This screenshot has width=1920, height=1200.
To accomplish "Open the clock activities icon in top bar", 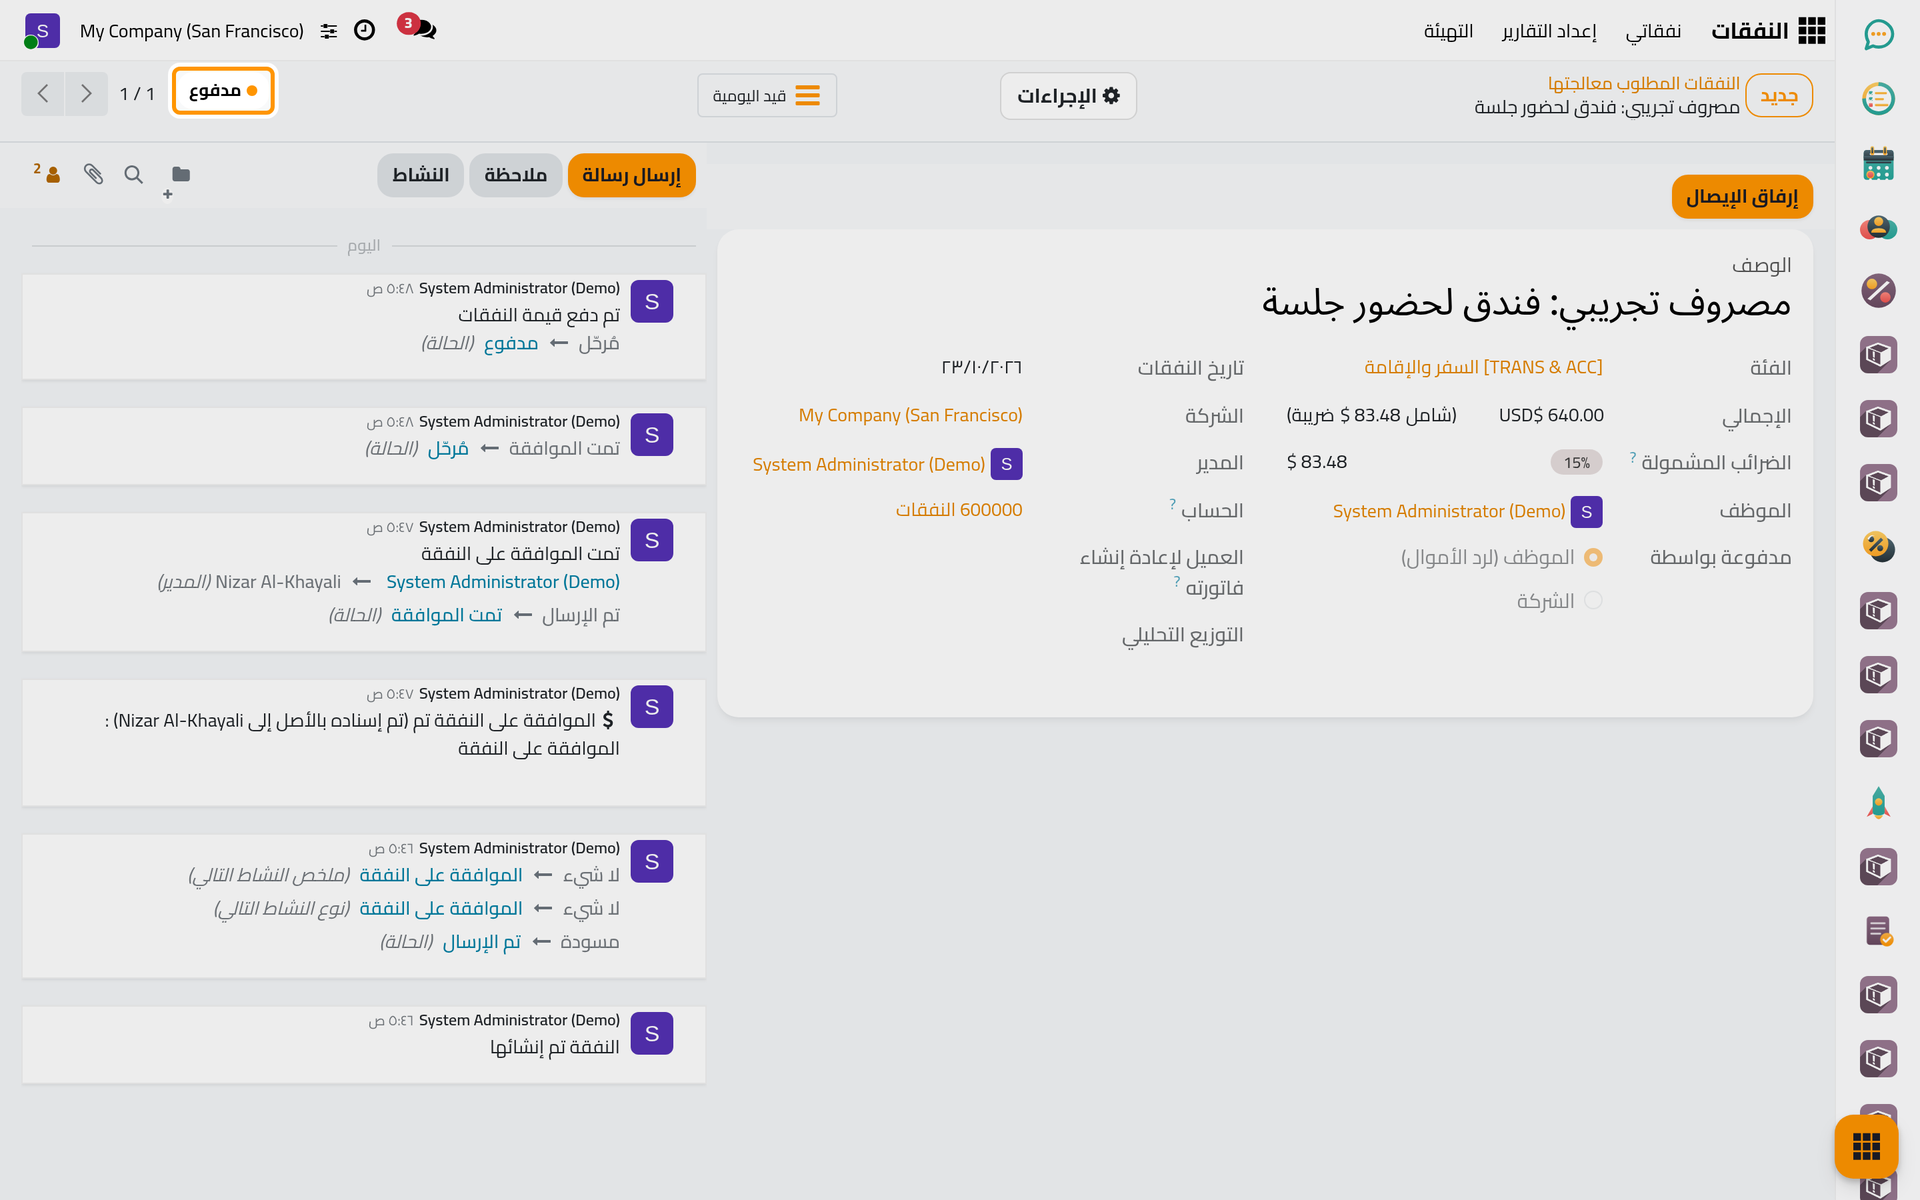I will (365, 31).
